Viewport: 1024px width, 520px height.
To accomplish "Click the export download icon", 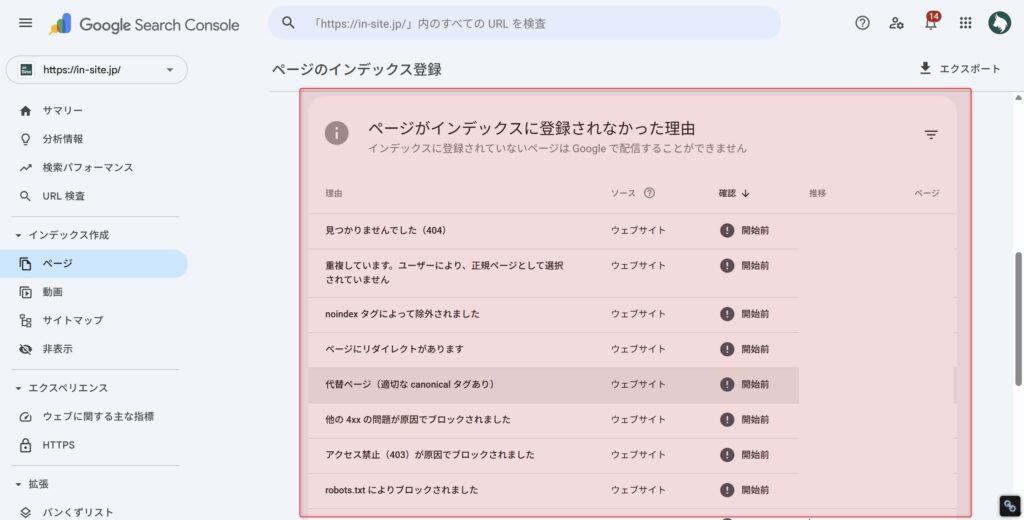I will click(x=925, y=68).
